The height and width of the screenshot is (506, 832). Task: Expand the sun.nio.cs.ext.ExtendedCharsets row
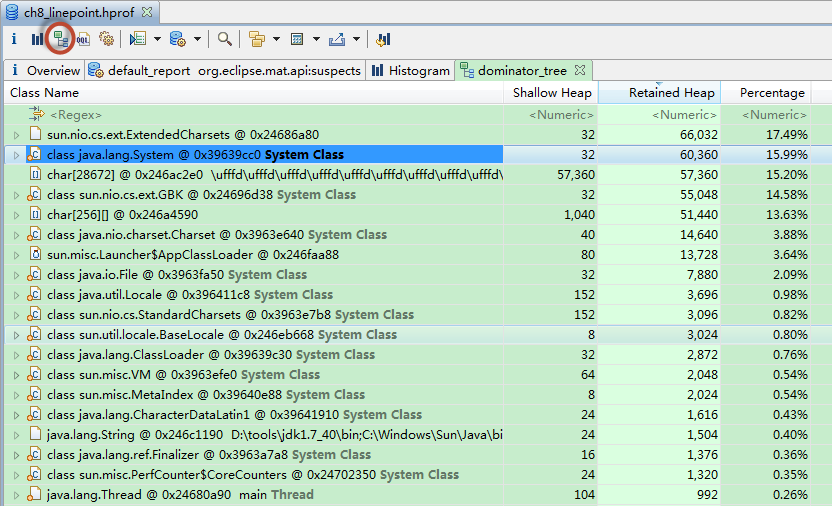(x=16, y=135)
